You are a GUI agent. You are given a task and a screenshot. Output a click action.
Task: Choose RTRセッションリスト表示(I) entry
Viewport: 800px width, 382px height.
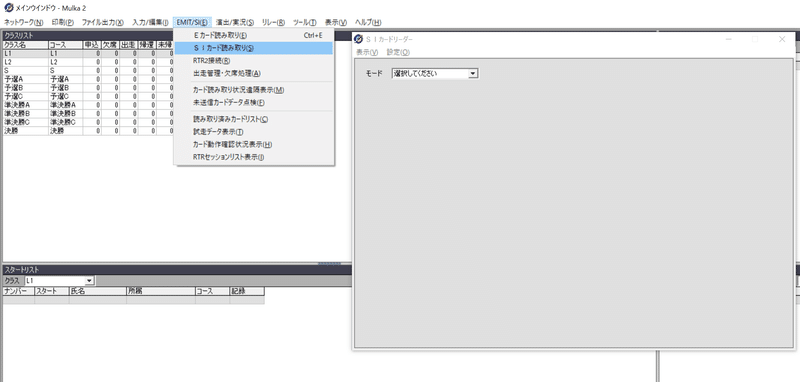(x=254, y=157)
